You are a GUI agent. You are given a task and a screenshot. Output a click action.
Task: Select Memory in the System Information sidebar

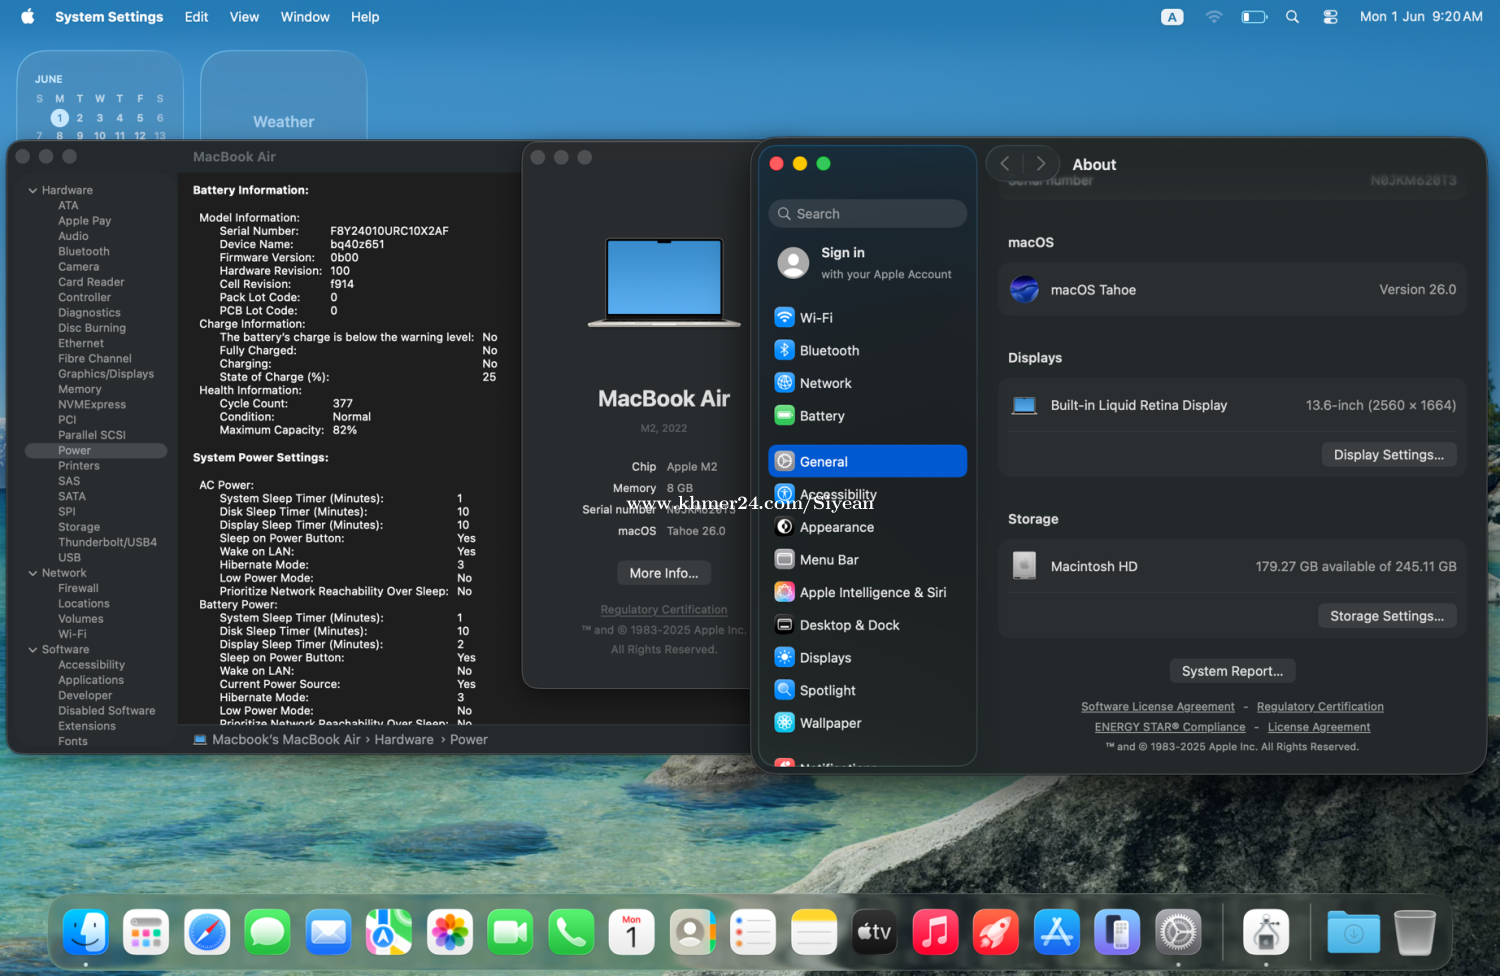(x=80, y=389)
